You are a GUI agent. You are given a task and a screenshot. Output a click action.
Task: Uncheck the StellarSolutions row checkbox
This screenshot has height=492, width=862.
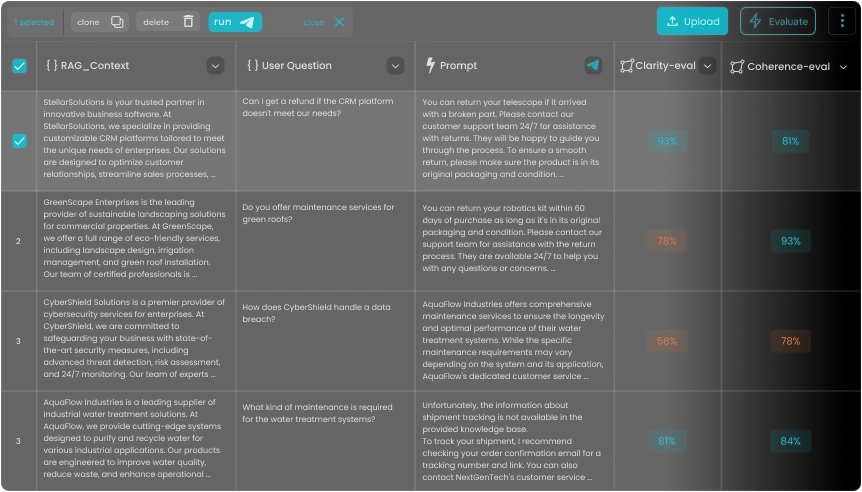[x=19, y=141]
